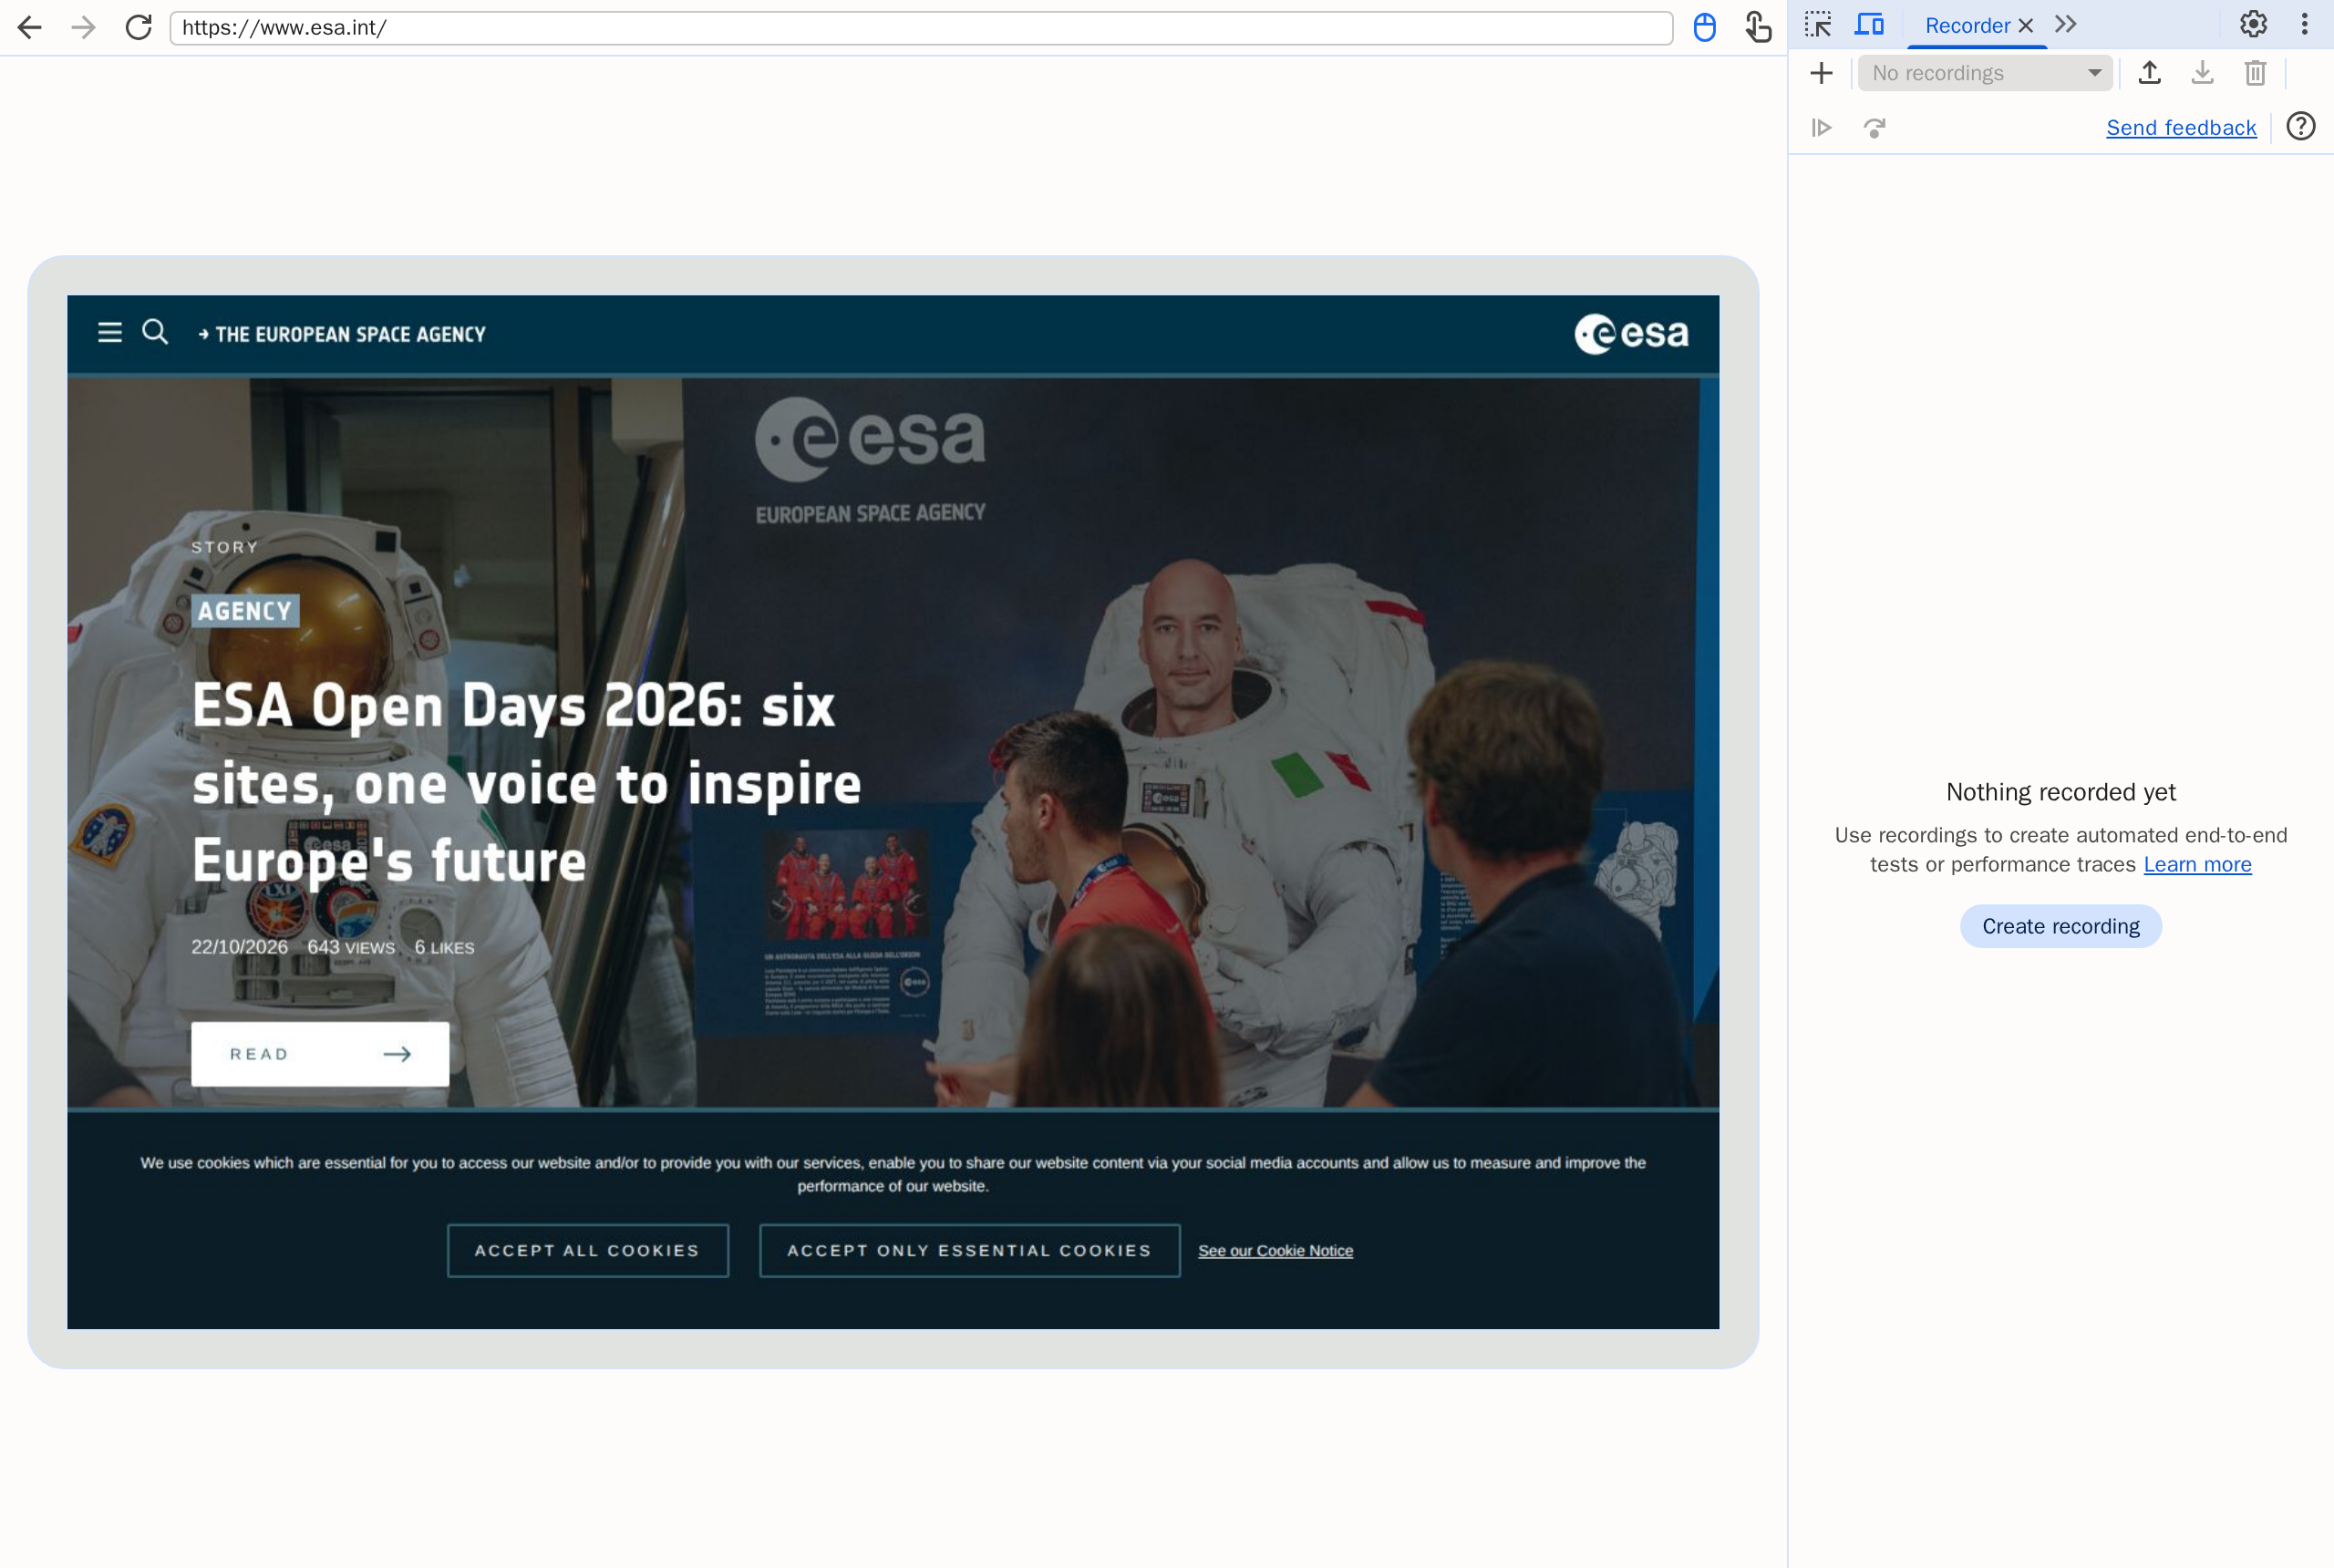
Task: Click the replay recording play icon
Action: point(1821,128)
